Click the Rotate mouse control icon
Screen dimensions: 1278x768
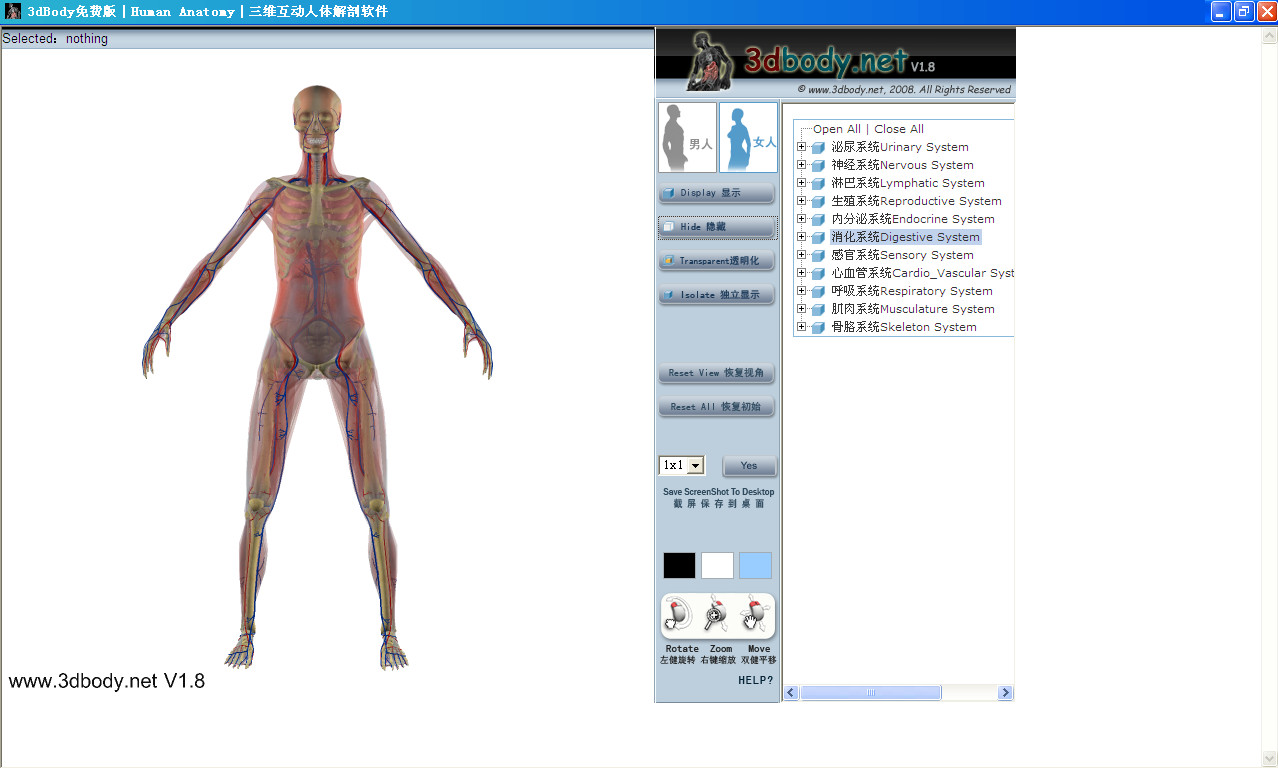[681, 615]
